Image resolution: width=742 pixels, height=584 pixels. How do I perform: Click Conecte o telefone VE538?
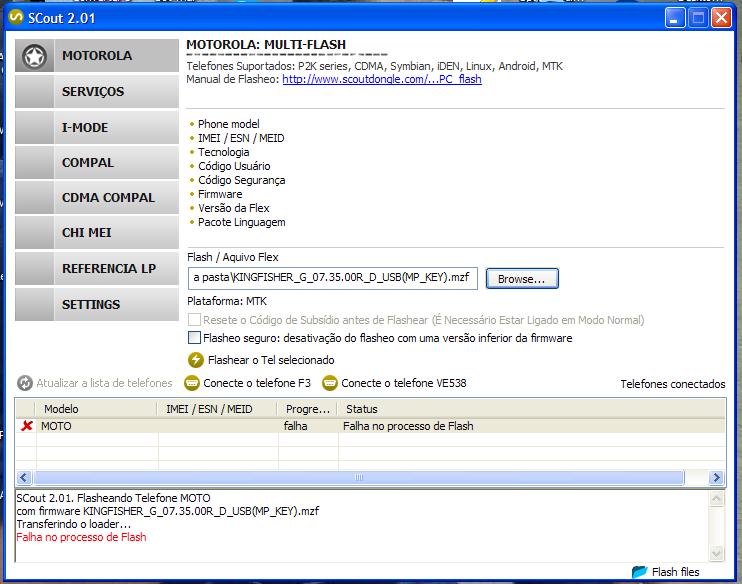[x=404, y=383]
